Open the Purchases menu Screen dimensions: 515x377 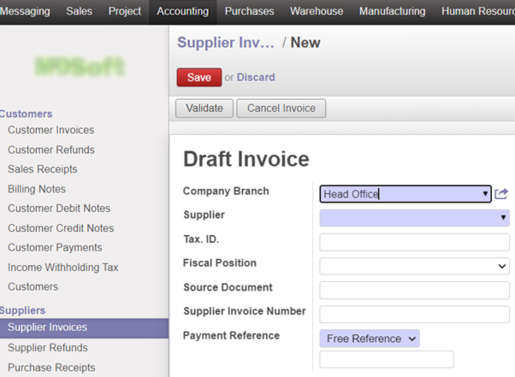click(249, 11)
